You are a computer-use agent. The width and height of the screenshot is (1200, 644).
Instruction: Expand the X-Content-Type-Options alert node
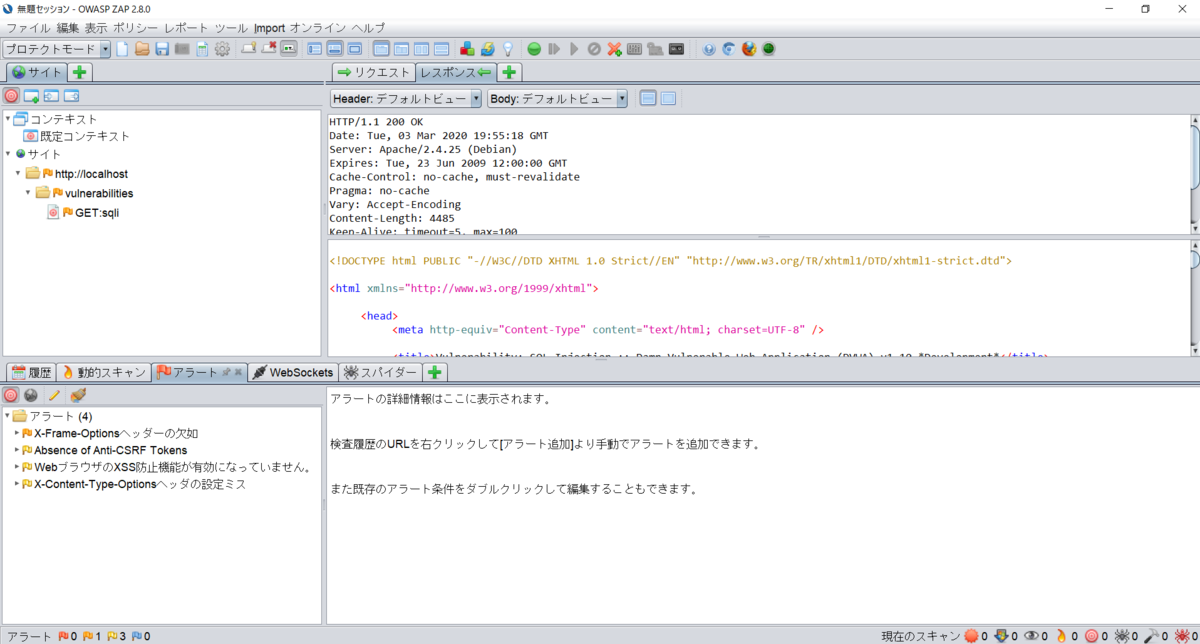[17, 484]
